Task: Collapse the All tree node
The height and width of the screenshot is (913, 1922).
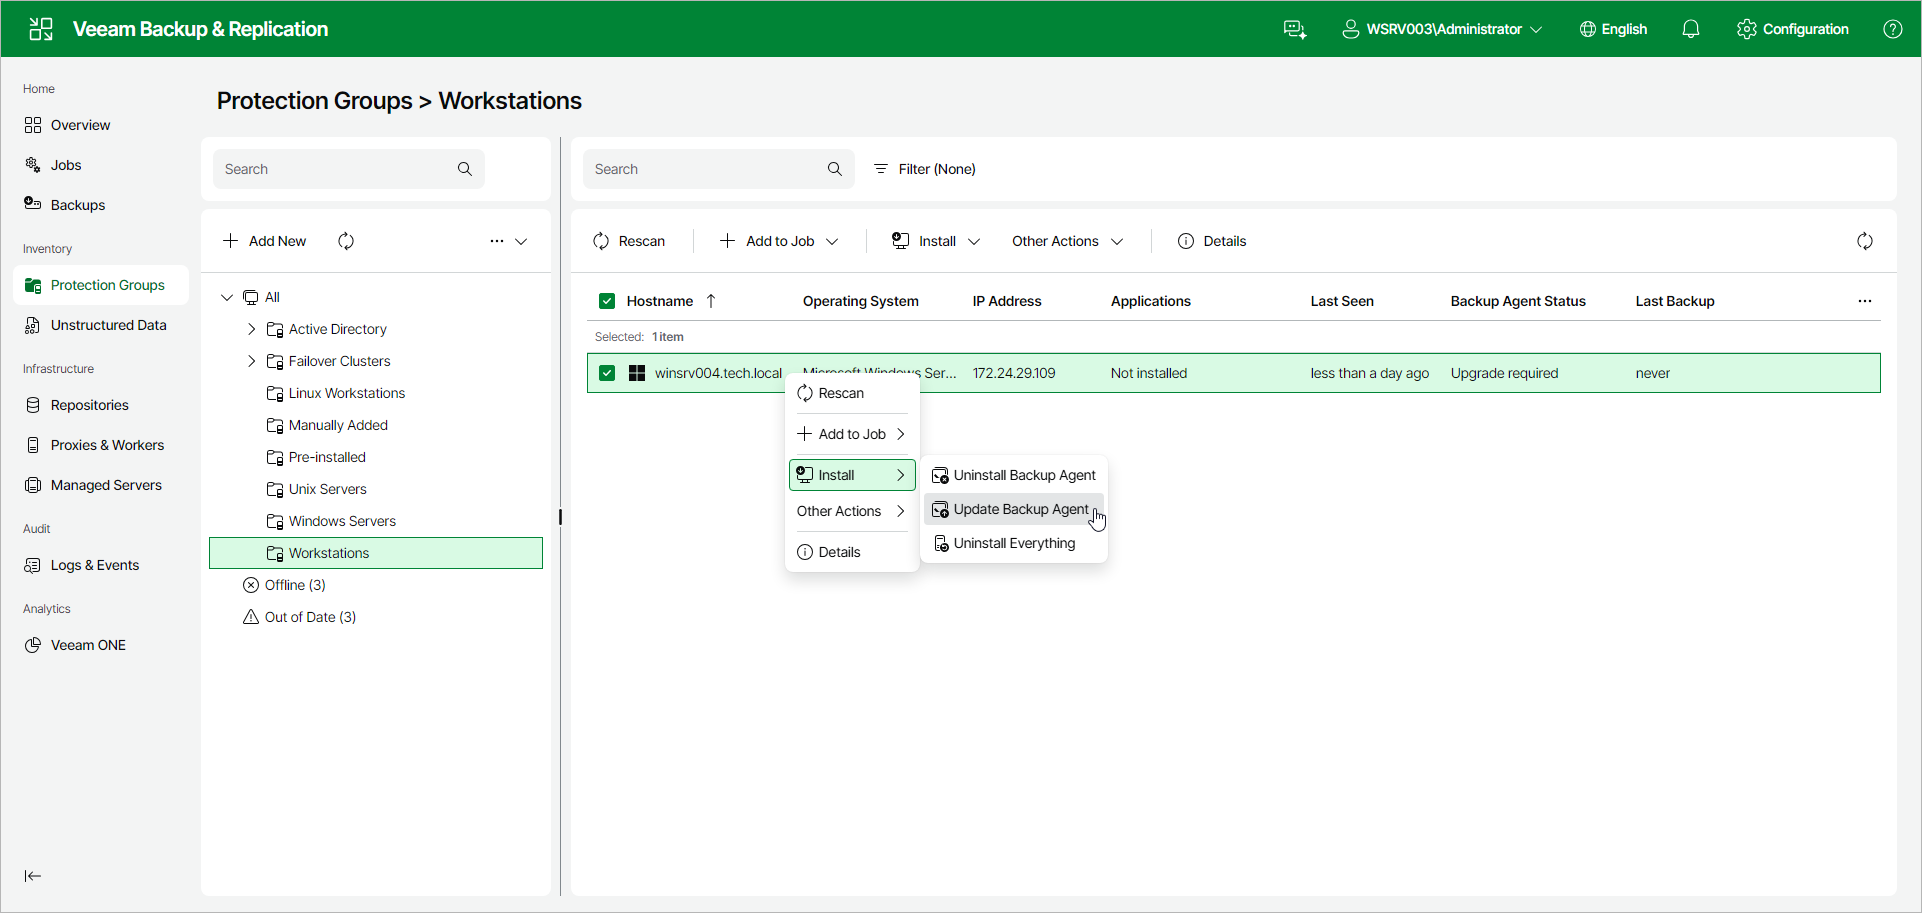Action: (x=227, y=297)
